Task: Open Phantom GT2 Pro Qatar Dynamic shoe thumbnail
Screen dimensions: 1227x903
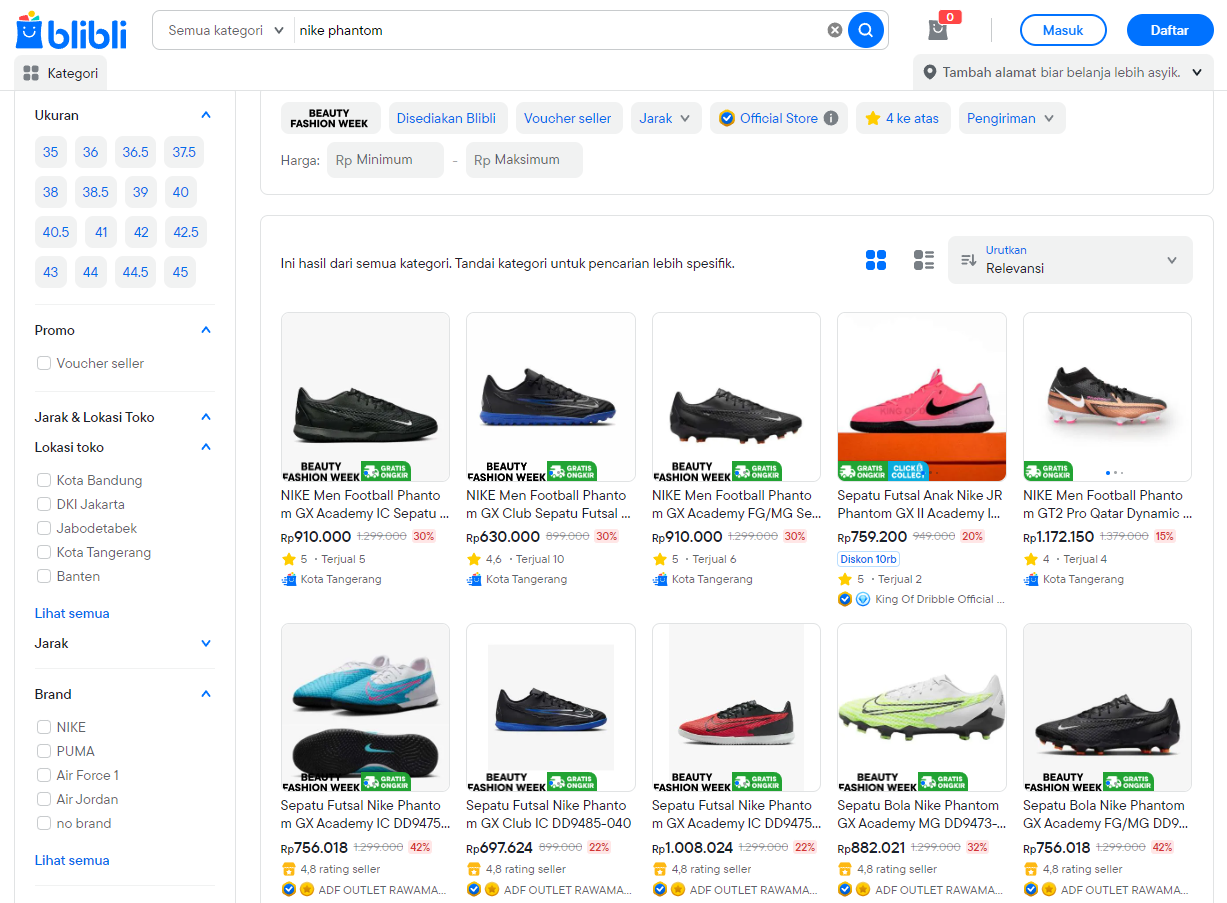Action: pos(1107,397)
